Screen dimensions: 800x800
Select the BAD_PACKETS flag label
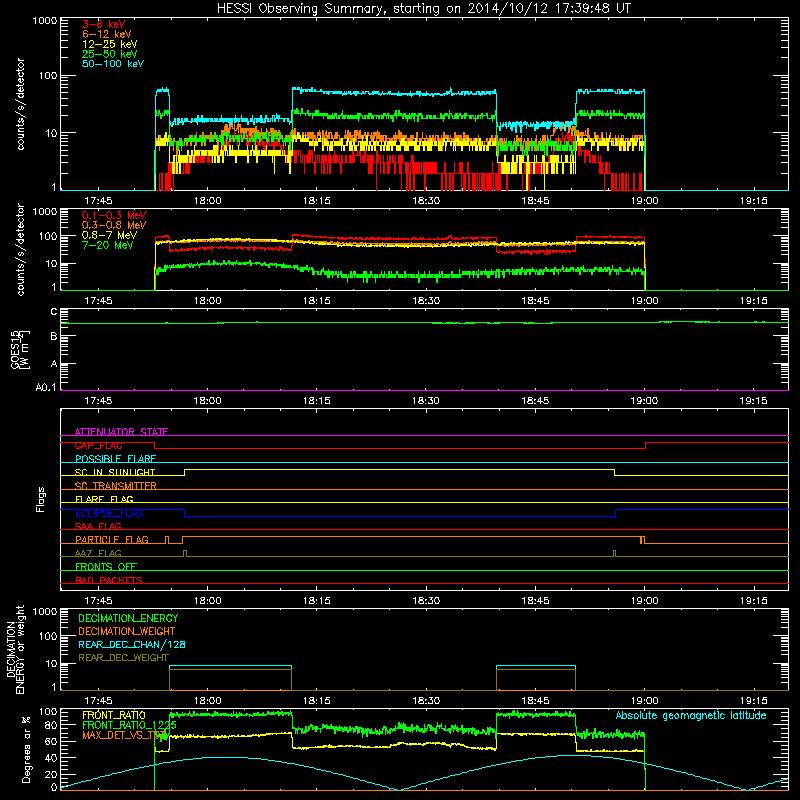pos(109,580)
